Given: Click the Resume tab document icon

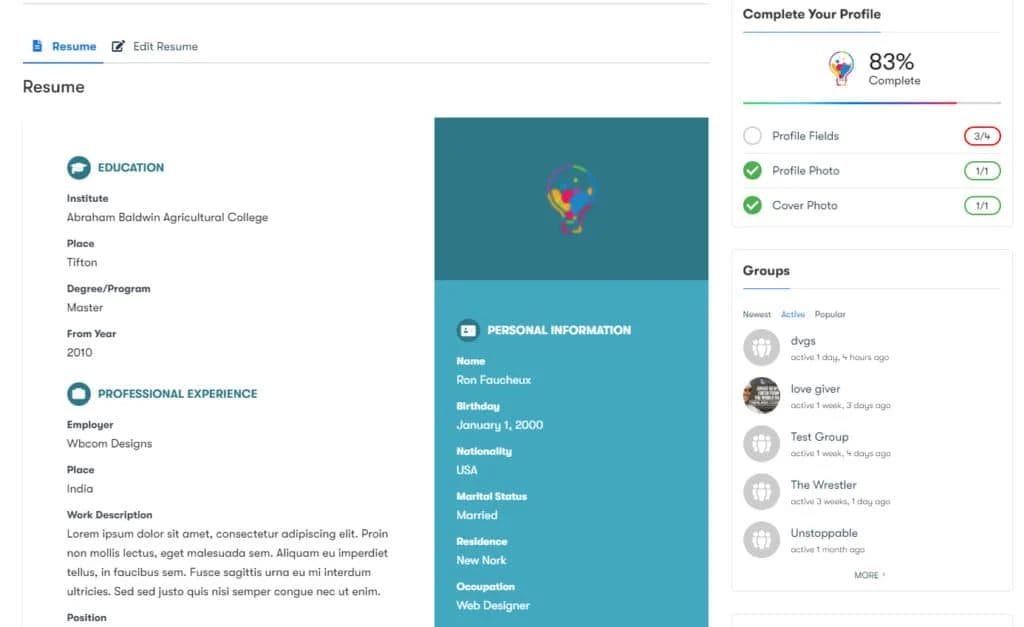Looking at the screenshot, I should (38, 47).
